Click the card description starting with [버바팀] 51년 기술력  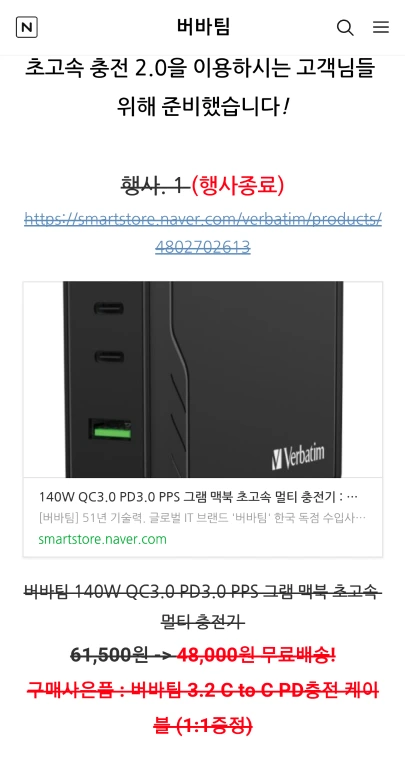[x=202, y=518]
